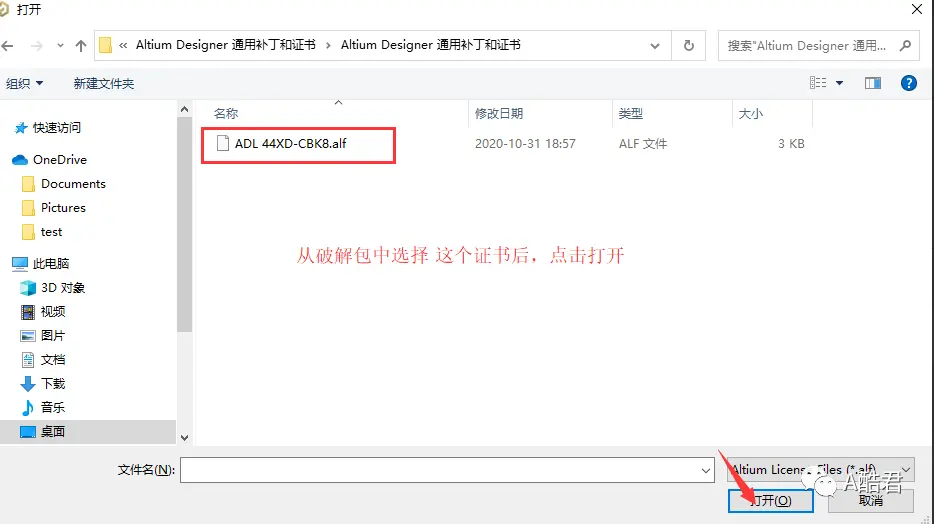Click the navigation pane scroll down arrow
The height and width of the screenshot is (524, 934).
pos(184,438)
